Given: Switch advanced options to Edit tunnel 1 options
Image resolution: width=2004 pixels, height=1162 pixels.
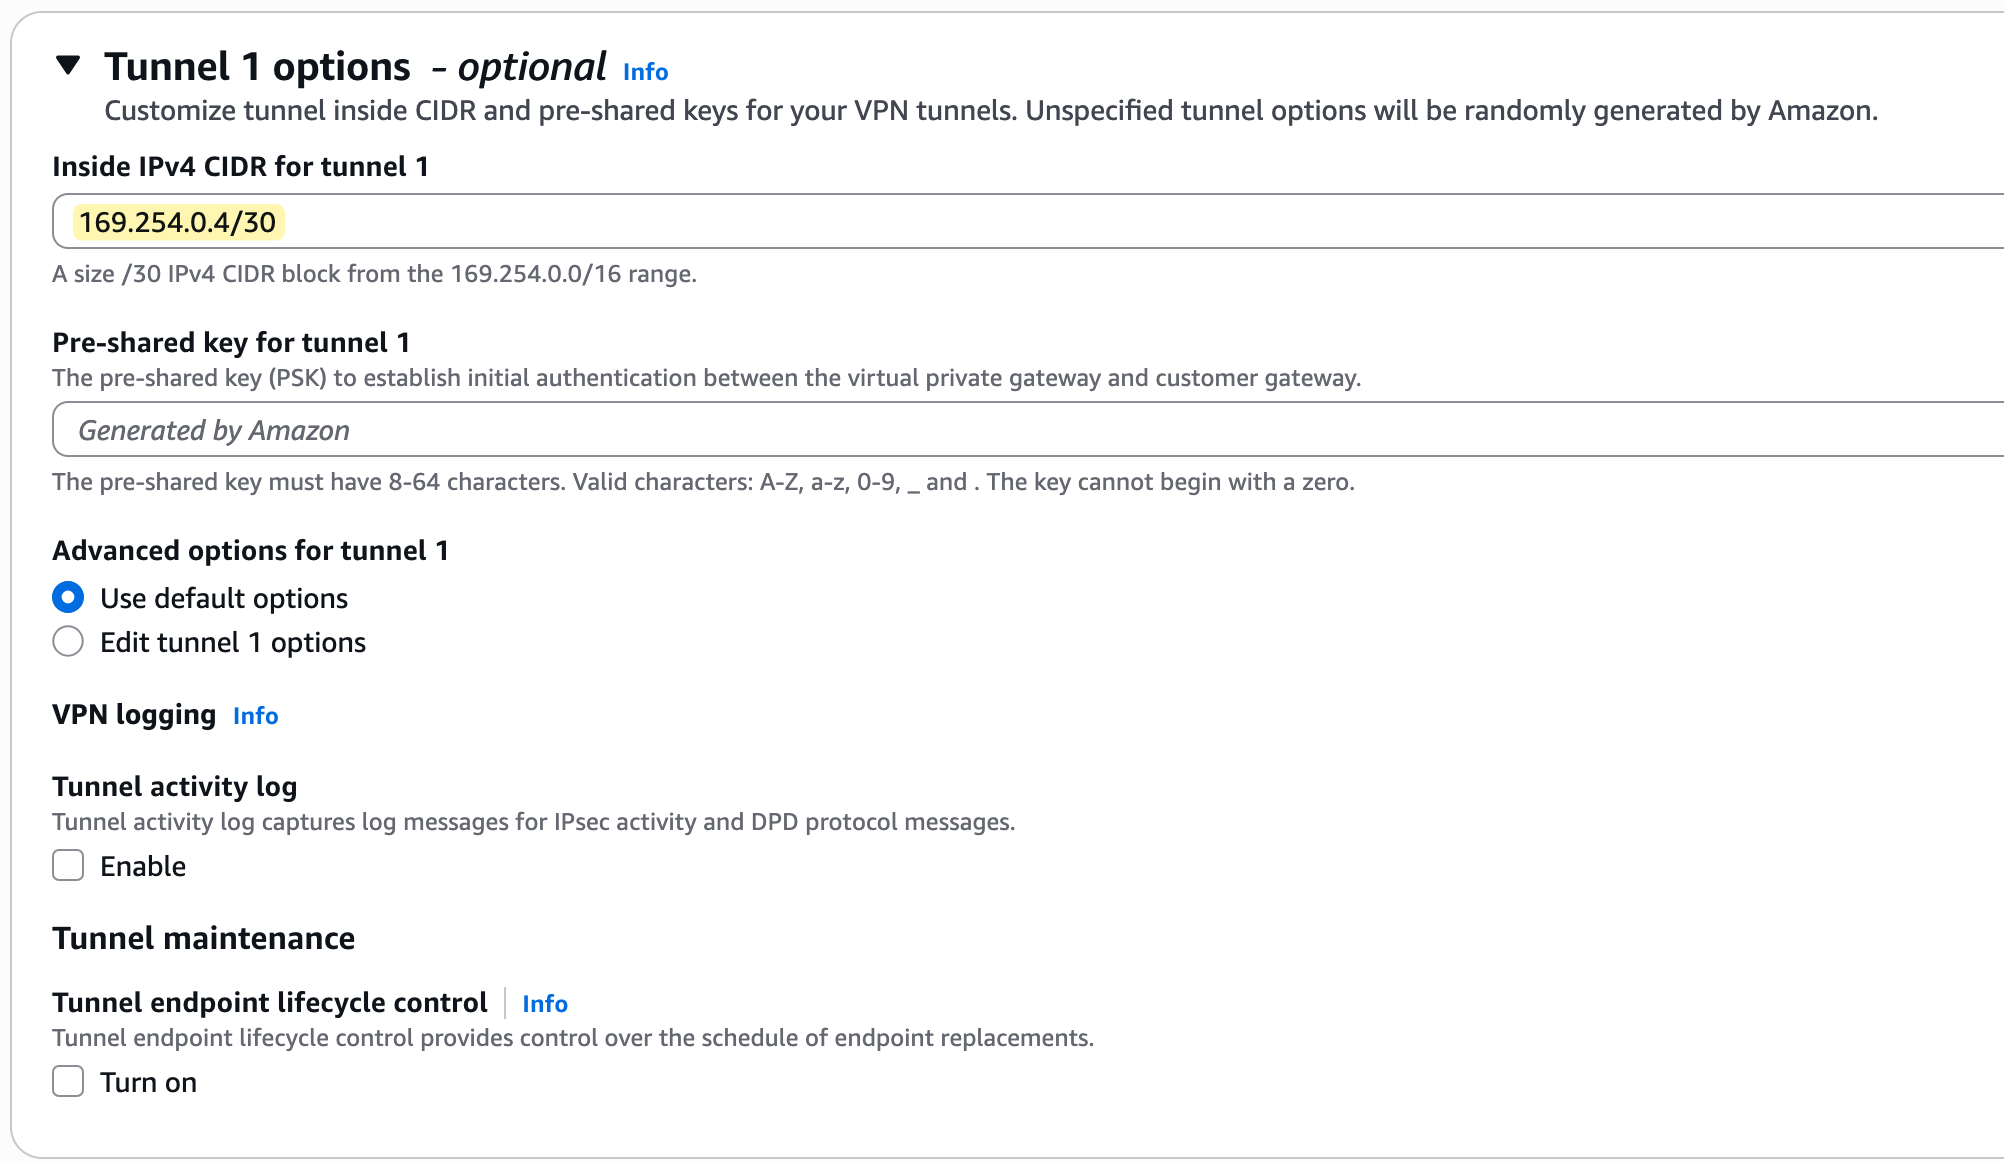Looking at the screenshot, I should pos(67,641).
